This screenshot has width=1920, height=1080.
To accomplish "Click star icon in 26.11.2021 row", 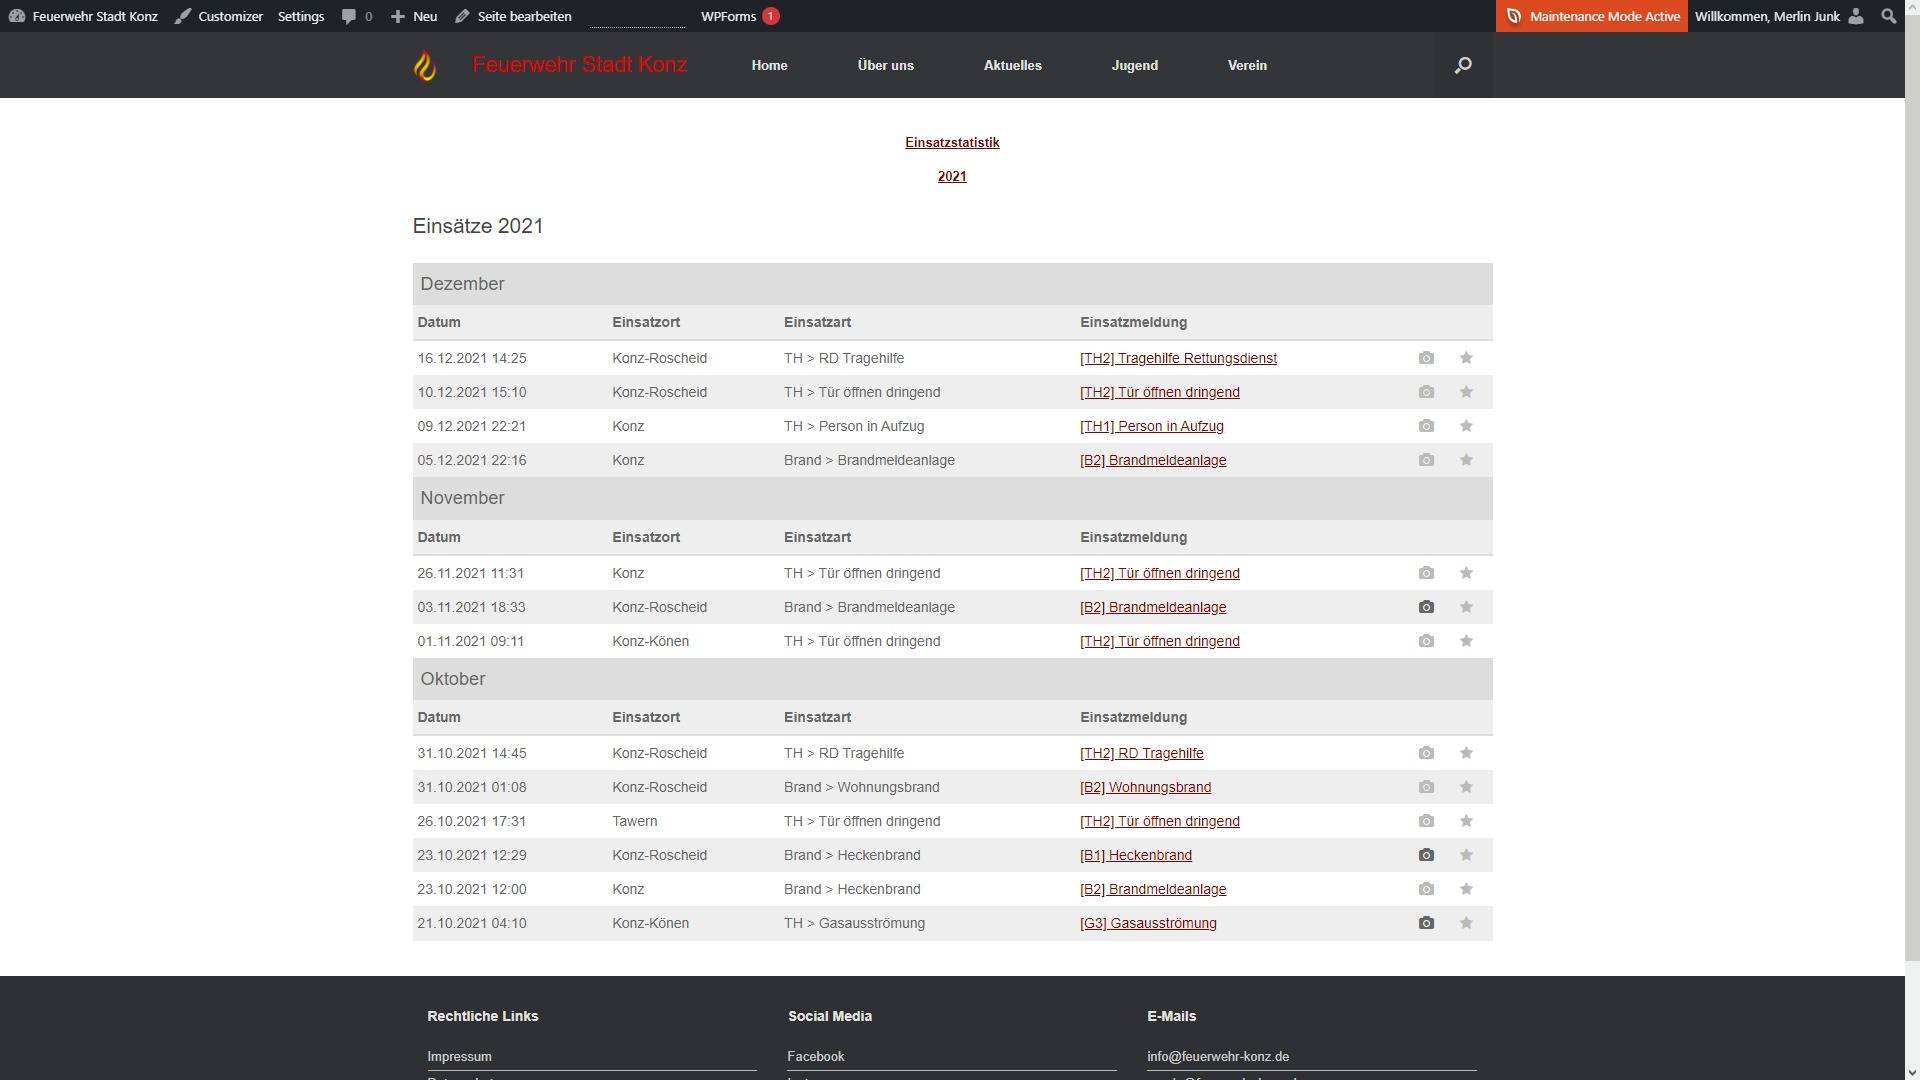I will click(1466, 573).
